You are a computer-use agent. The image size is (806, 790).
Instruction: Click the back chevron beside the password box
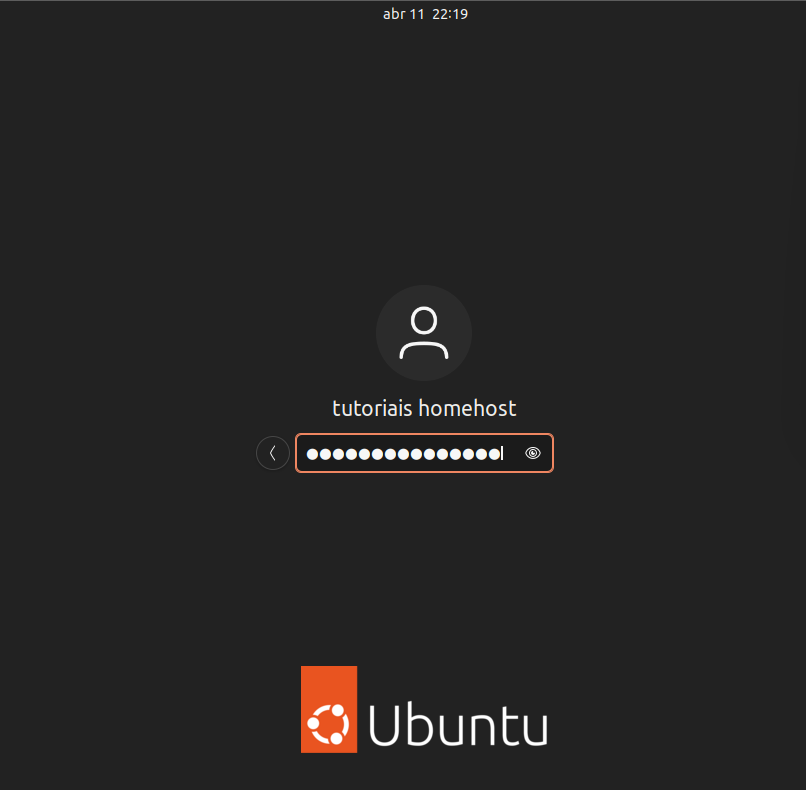(x=273, y=453)
